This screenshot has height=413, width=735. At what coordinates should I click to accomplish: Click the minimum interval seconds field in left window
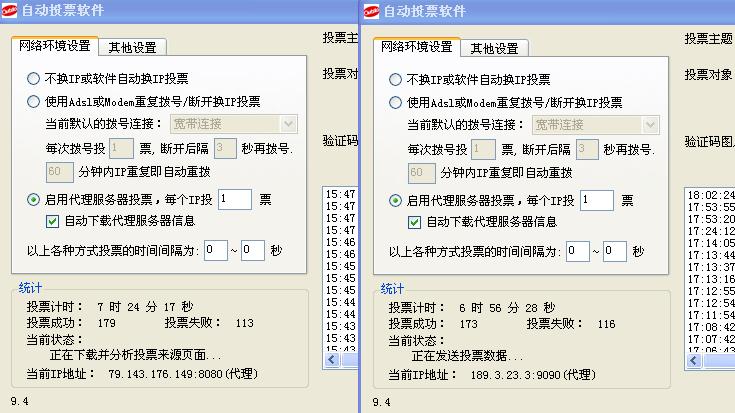[x=215, y=250]
